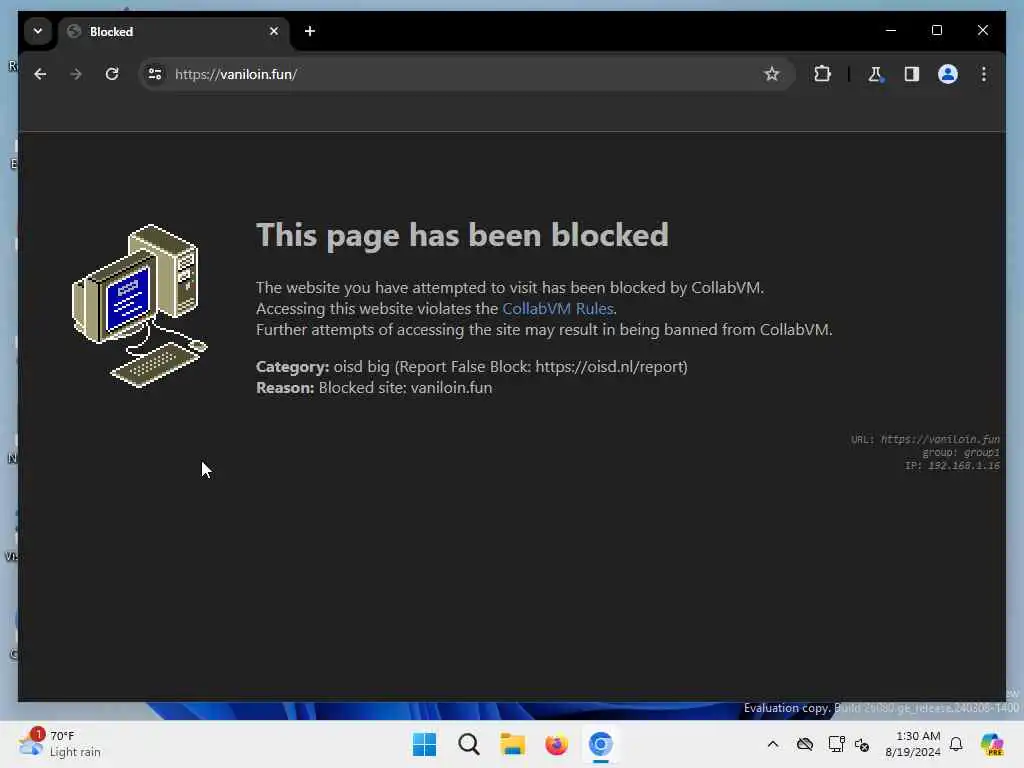Close the Blocked tab
This screenshot has height=768, width=1024.
274,31
